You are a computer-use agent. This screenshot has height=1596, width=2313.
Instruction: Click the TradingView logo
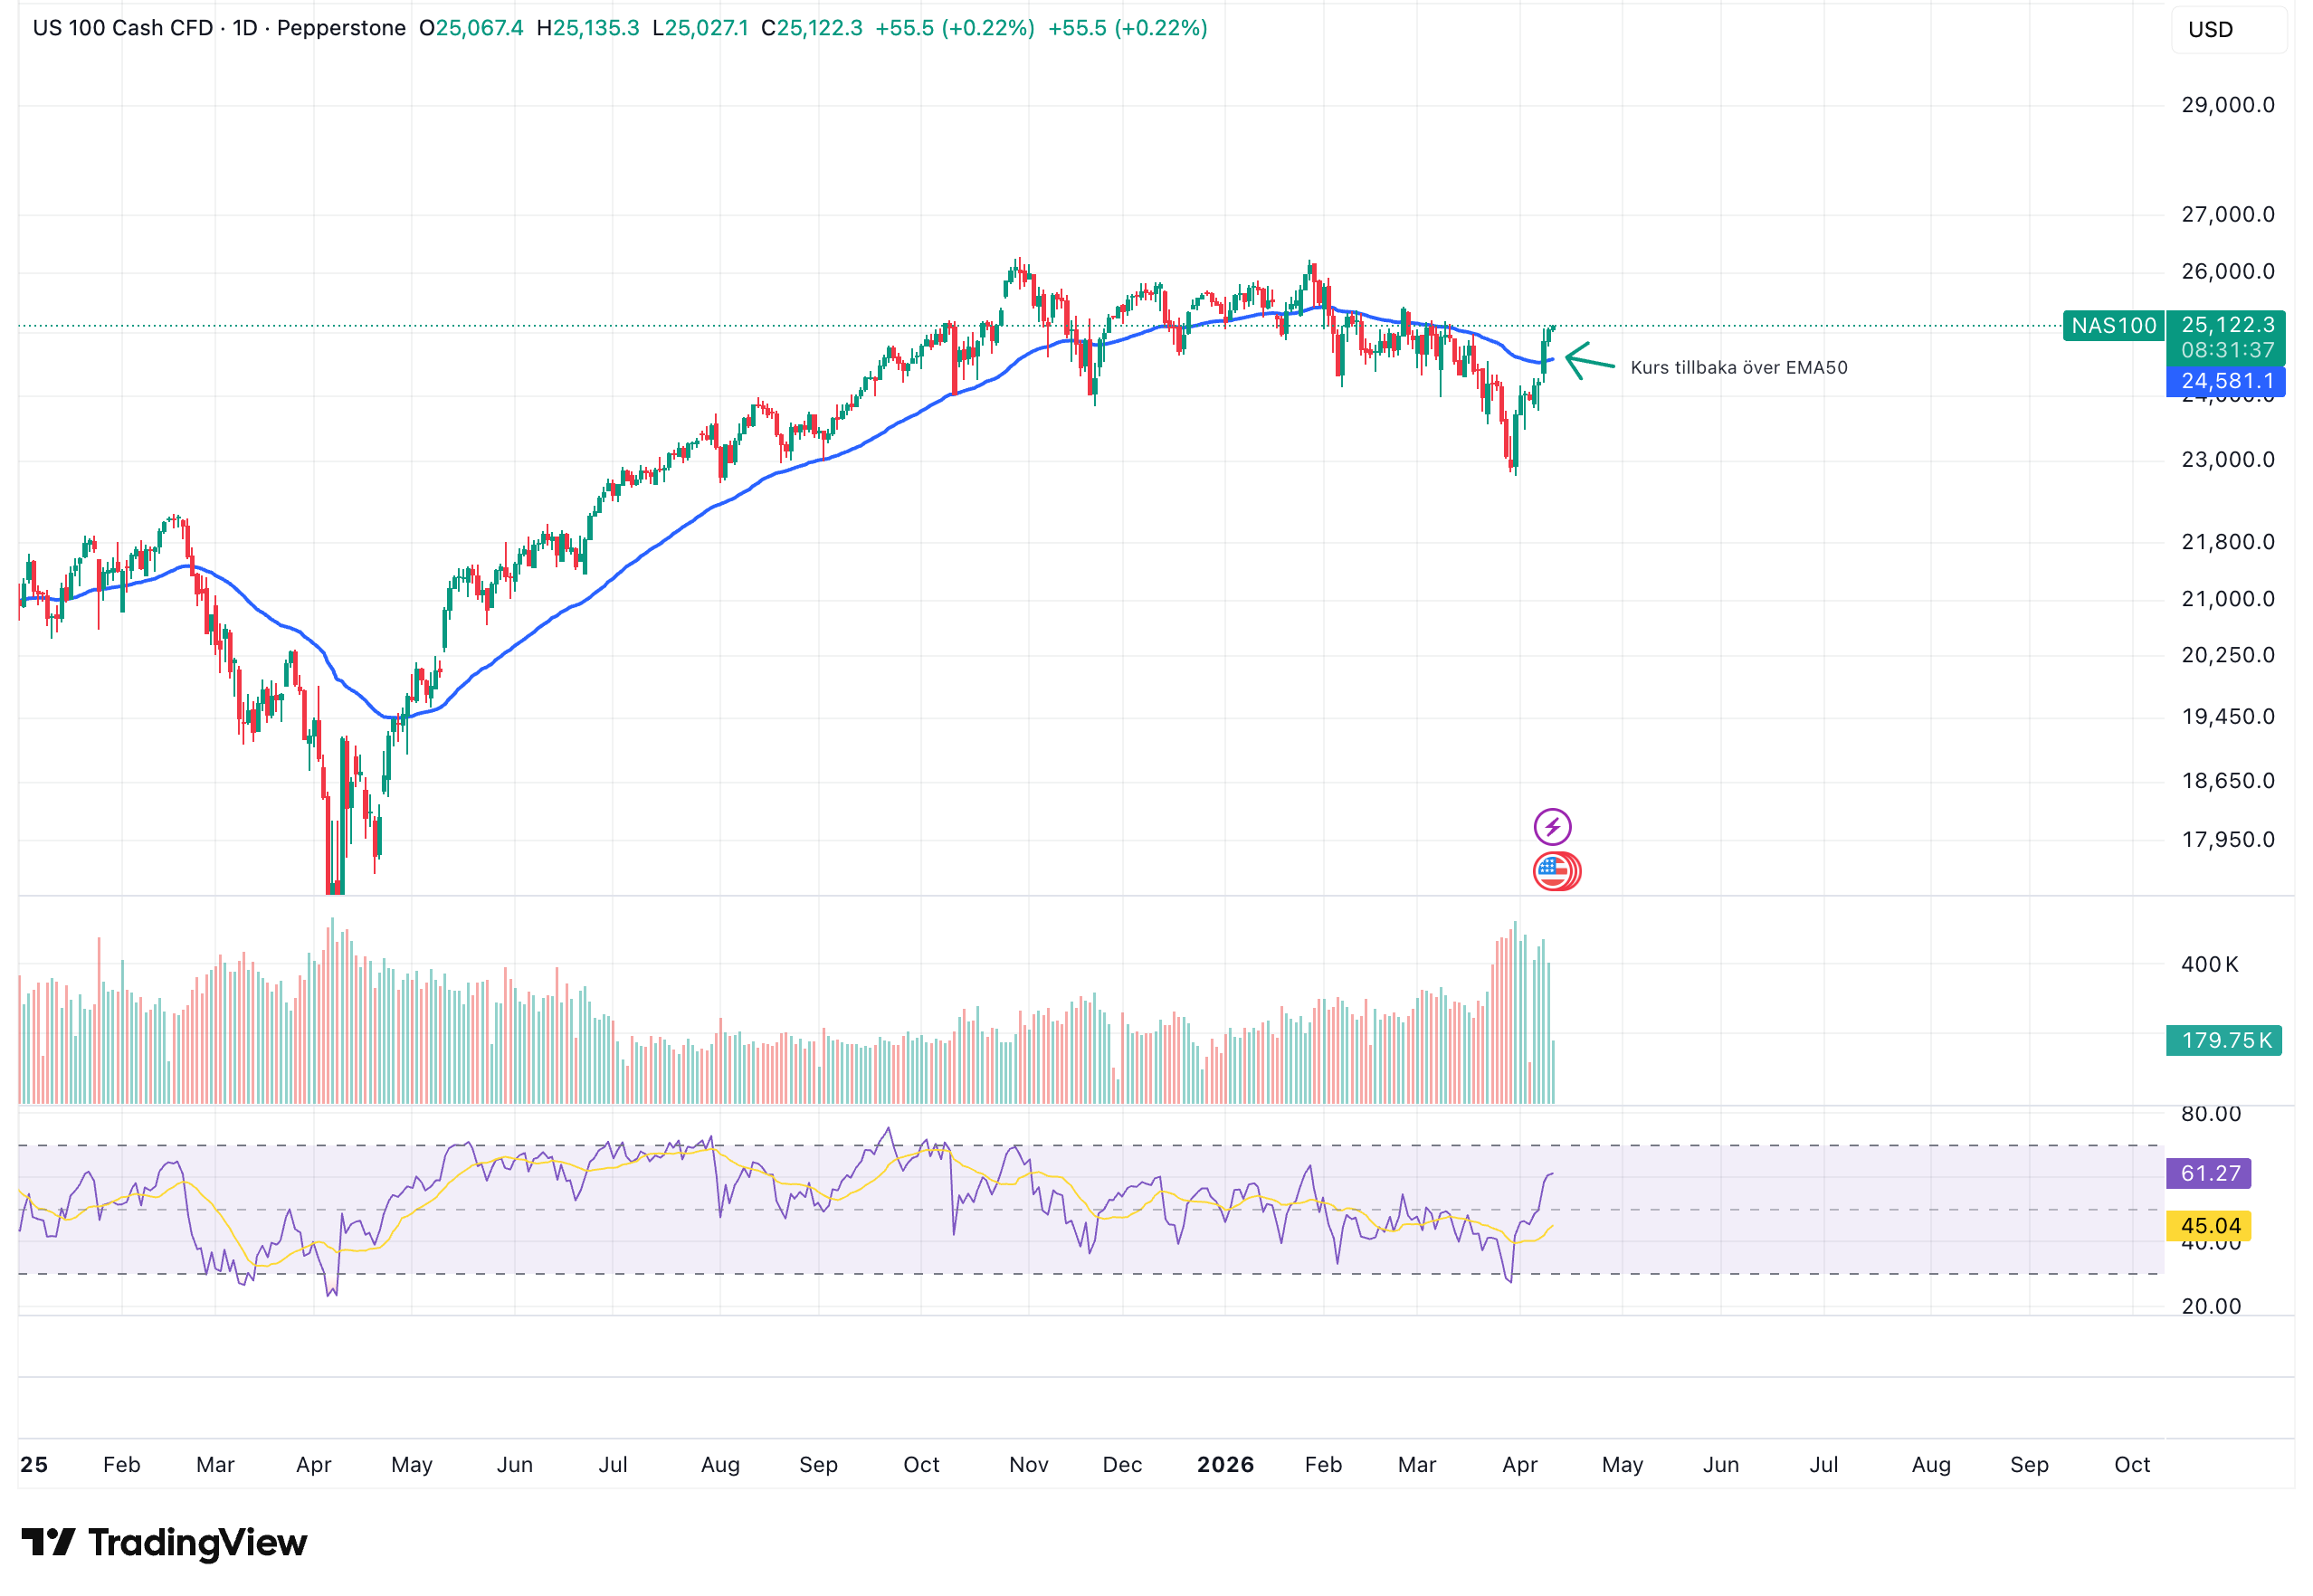tap(164, 1542)
